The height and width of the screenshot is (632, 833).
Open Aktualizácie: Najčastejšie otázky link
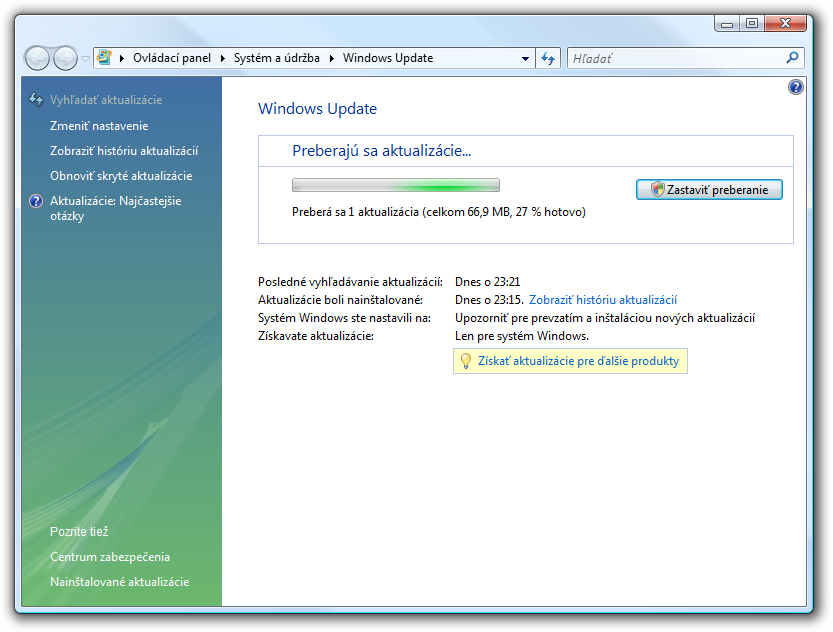coord(116,208)
